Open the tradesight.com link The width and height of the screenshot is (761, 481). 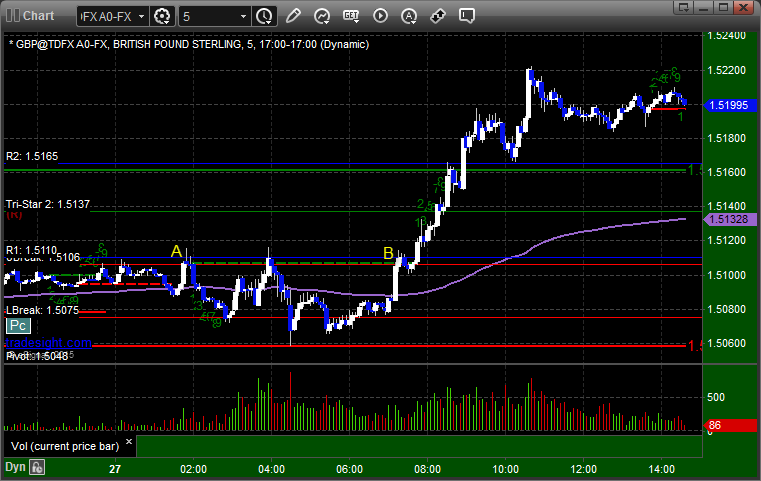48,343
